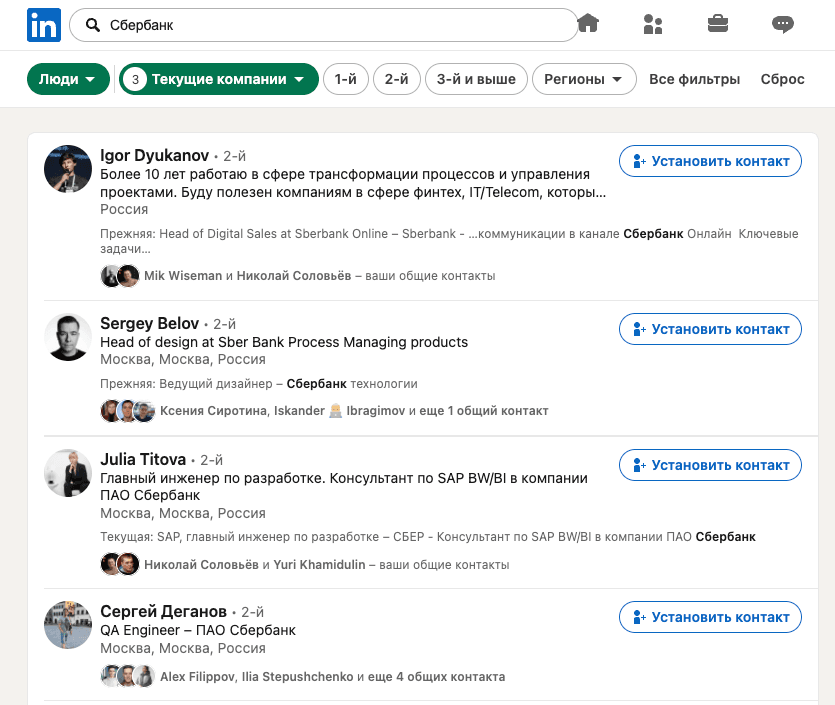The width and height of the screenshot is (835, 705).
Task: Click the Прежняя: Ведущий дизайнер text
Action: pos(259,384)
